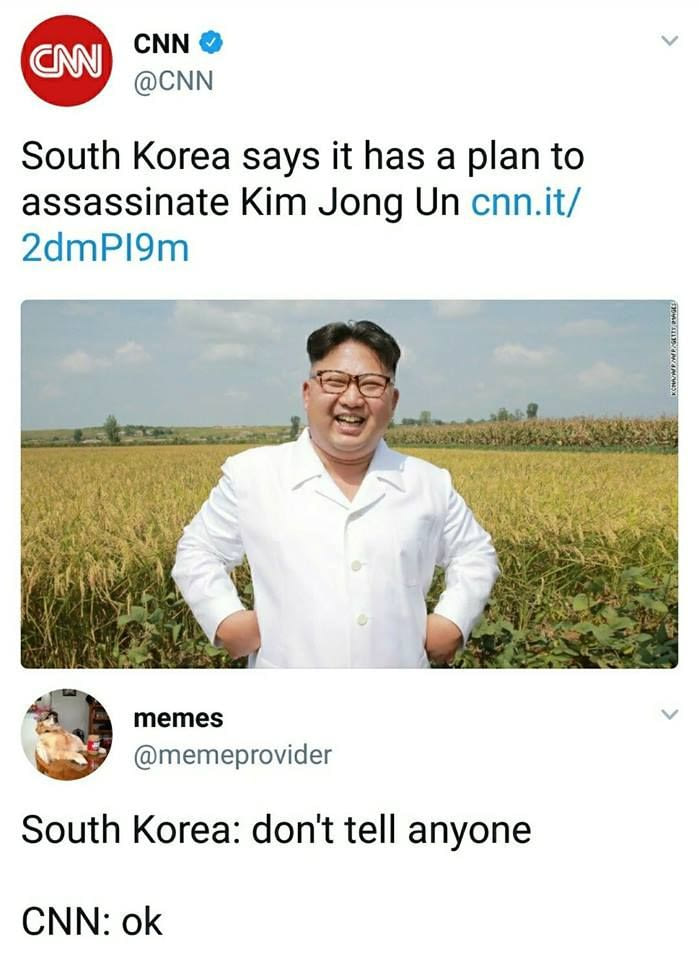The width and height of the screenshot is (699, 960).
Task: Follow the cnn.it/ shortened article link
Action: click(x=524, y=203)
